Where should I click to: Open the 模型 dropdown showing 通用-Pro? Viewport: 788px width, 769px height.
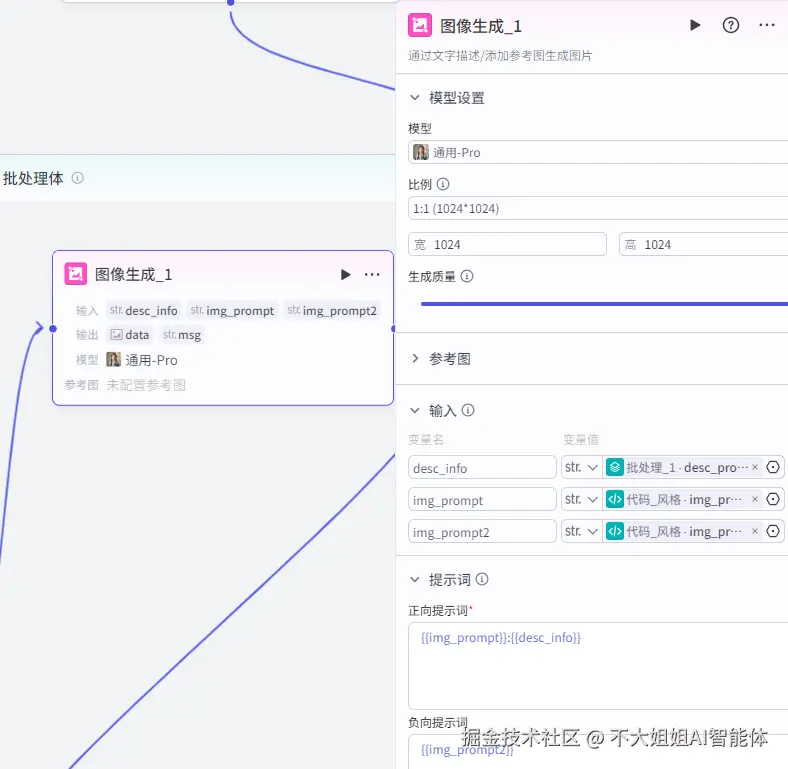click(x=598, y=152)
